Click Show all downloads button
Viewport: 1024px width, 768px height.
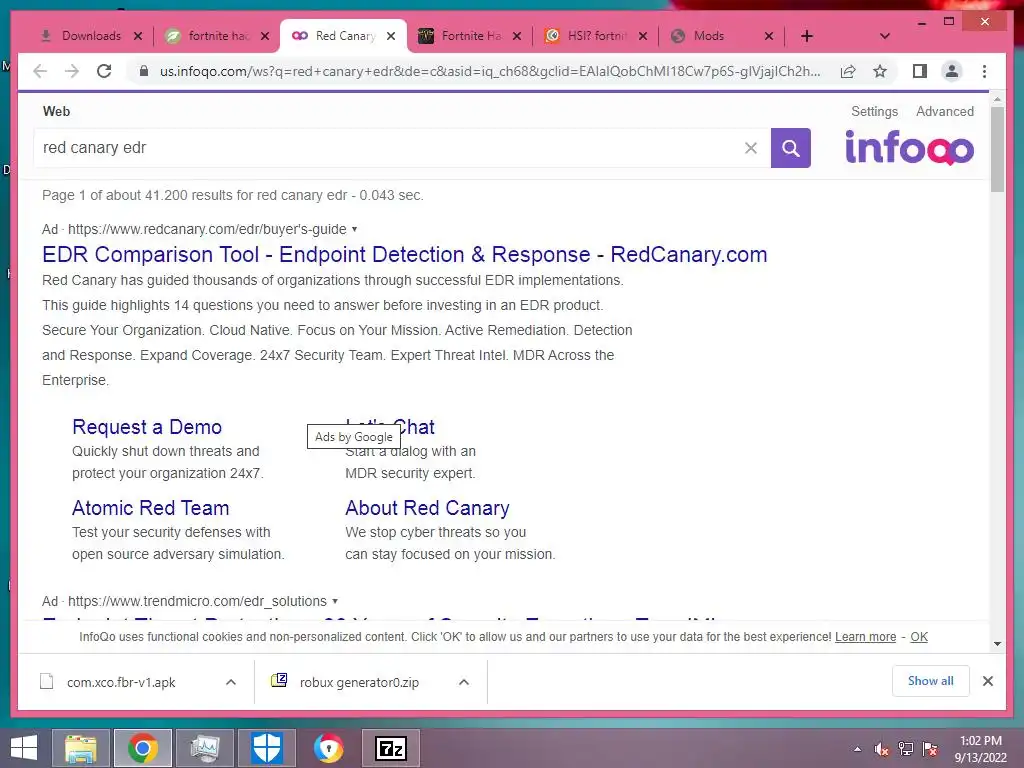pyautogui.click(x=931, y=681)
